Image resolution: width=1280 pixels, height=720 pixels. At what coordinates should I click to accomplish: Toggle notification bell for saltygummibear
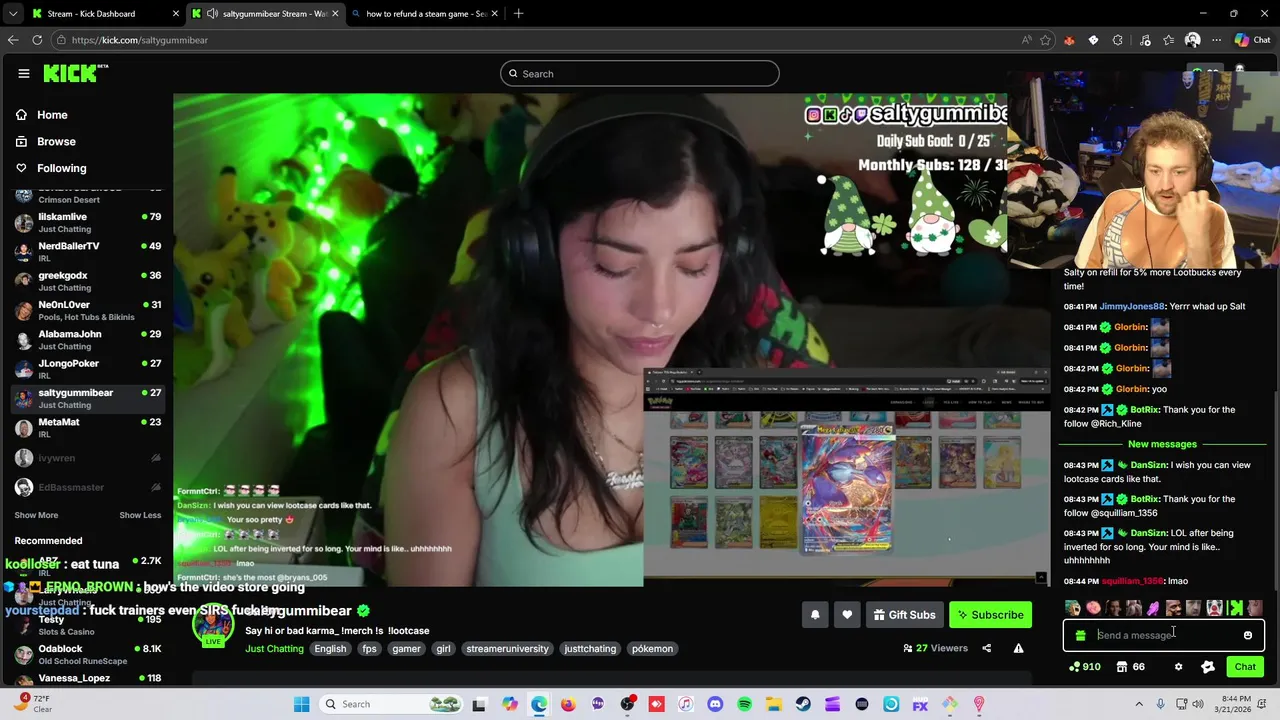815,615
